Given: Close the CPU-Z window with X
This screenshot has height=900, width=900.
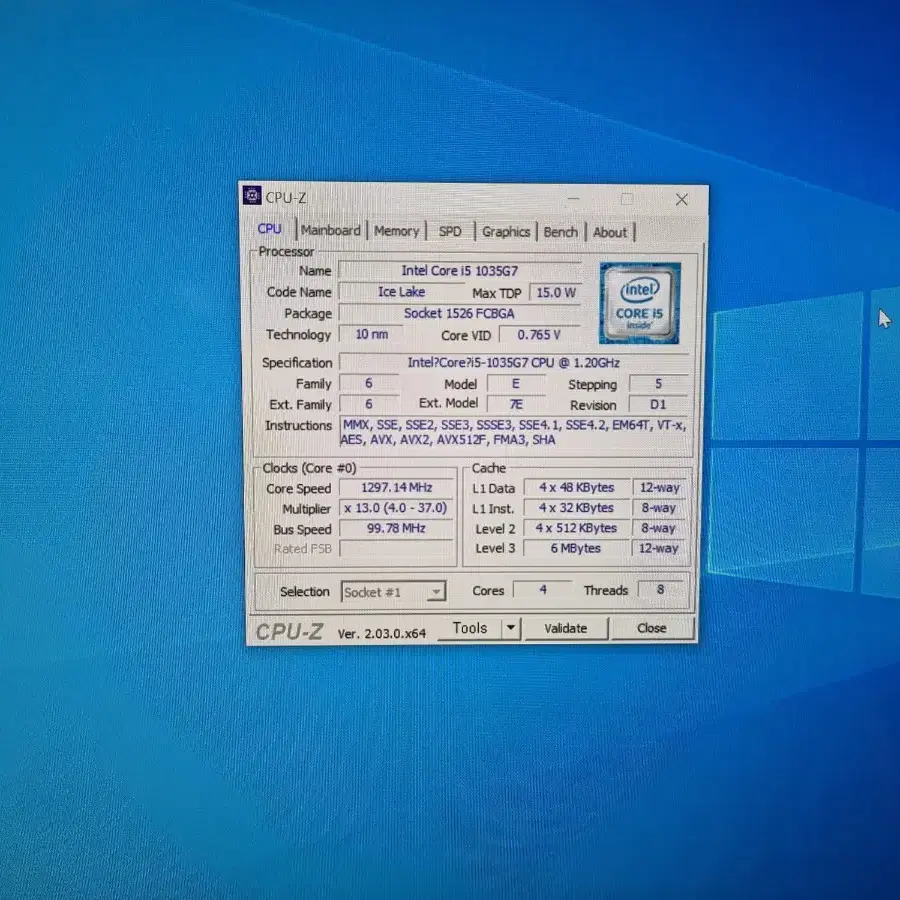Looking at the screenshot, I should tap(681, 199).
